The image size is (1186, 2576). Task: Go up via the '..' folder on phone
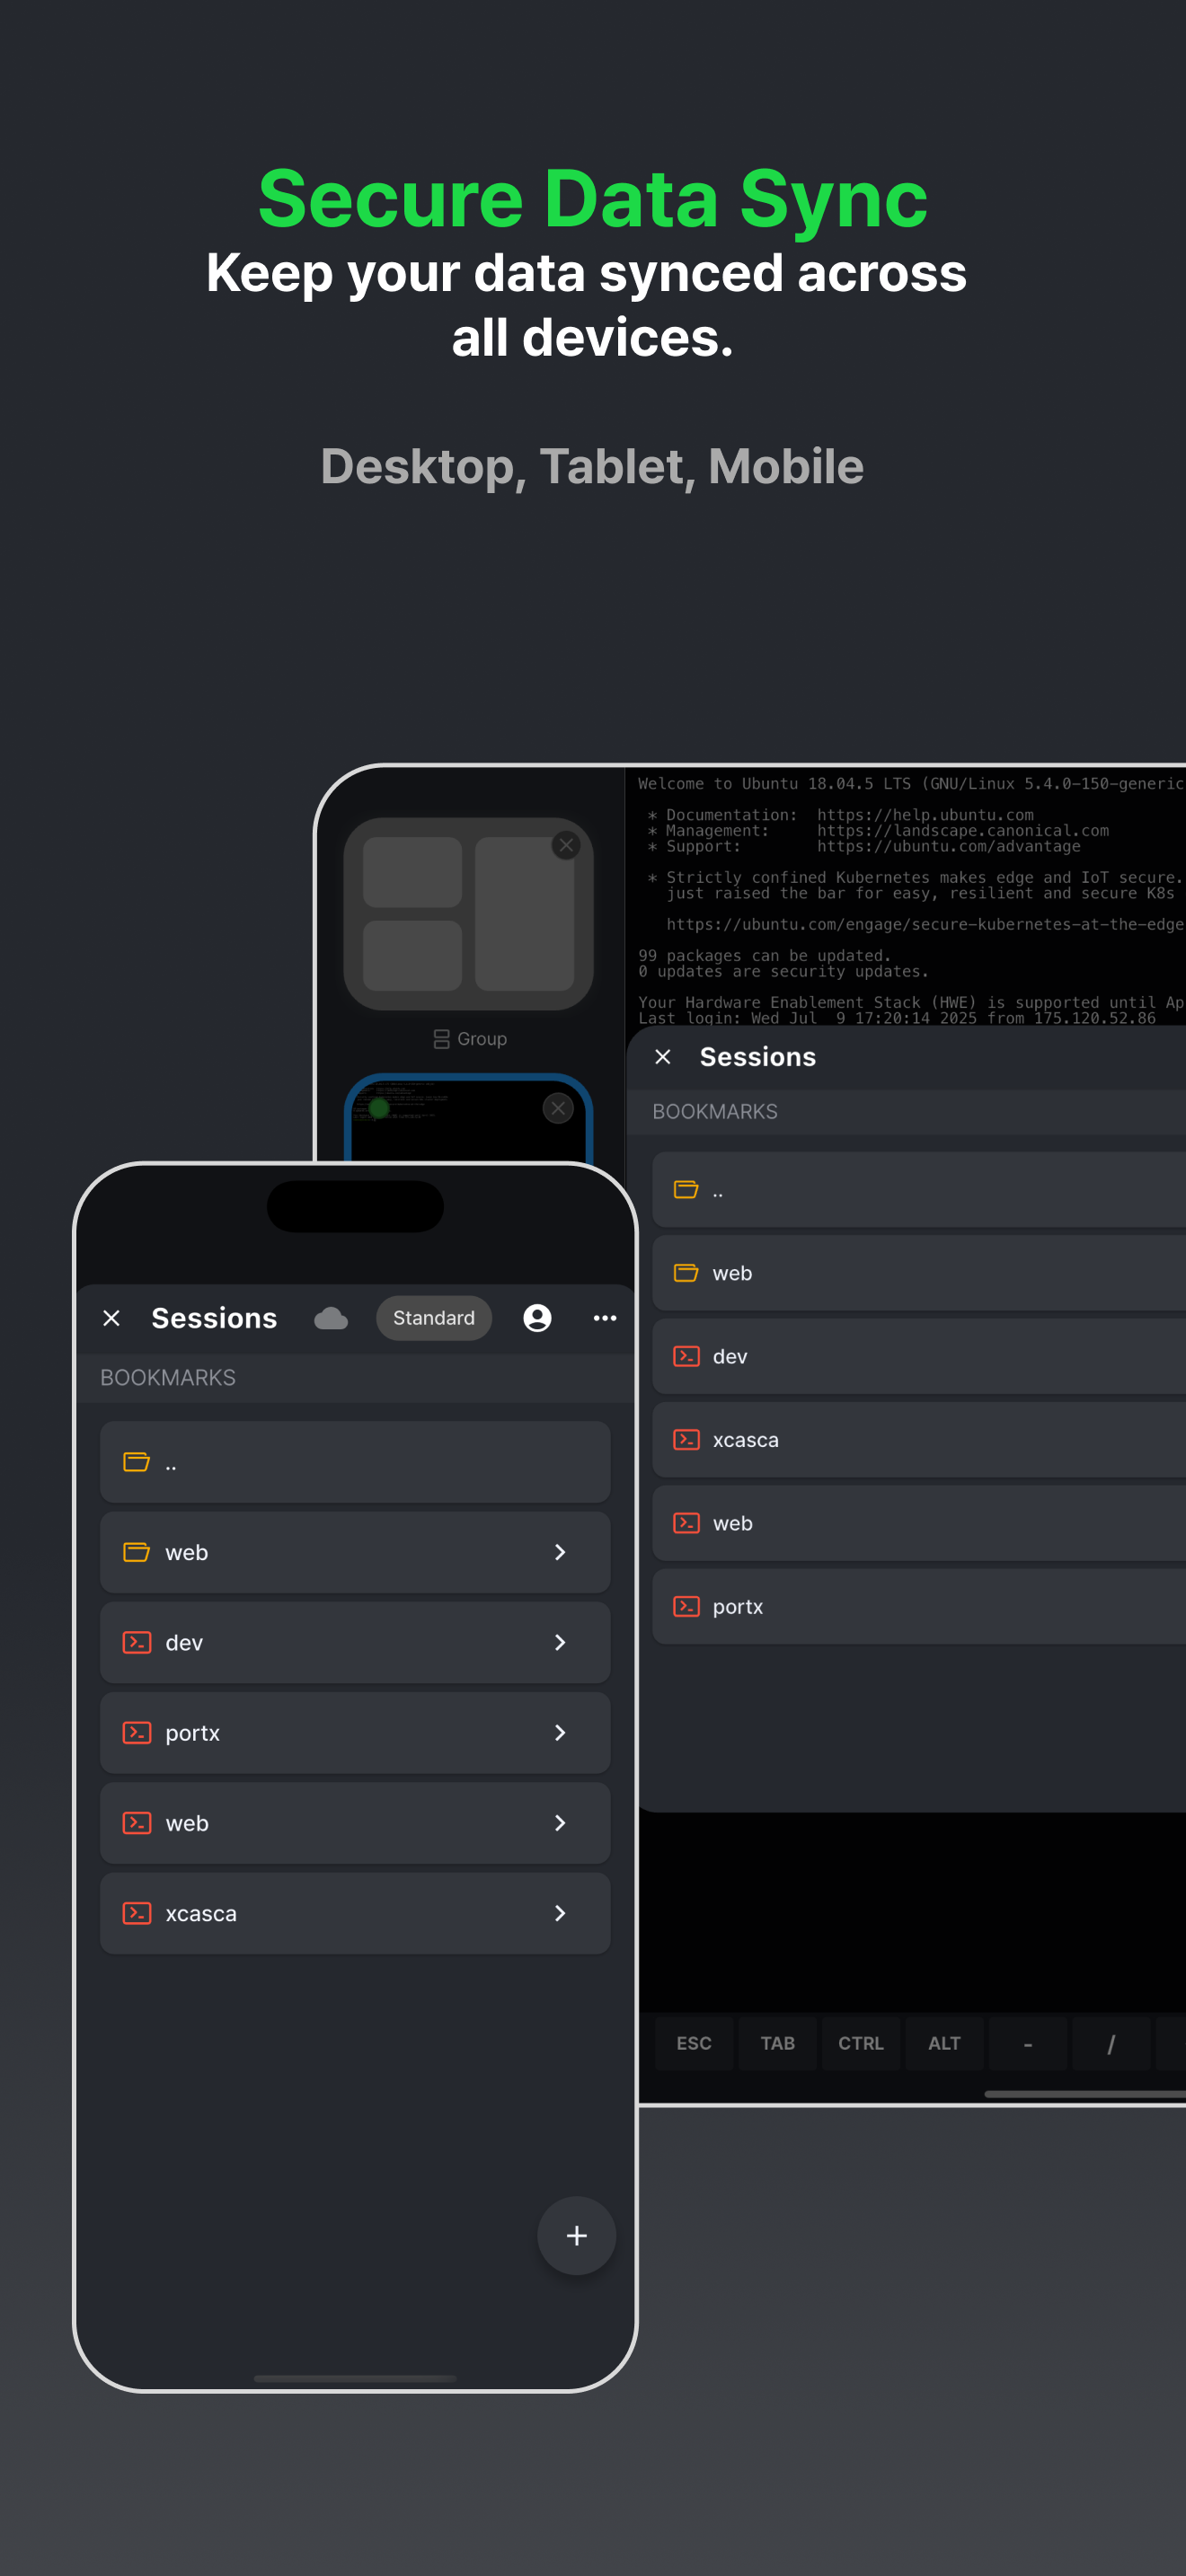point(355,1462)
